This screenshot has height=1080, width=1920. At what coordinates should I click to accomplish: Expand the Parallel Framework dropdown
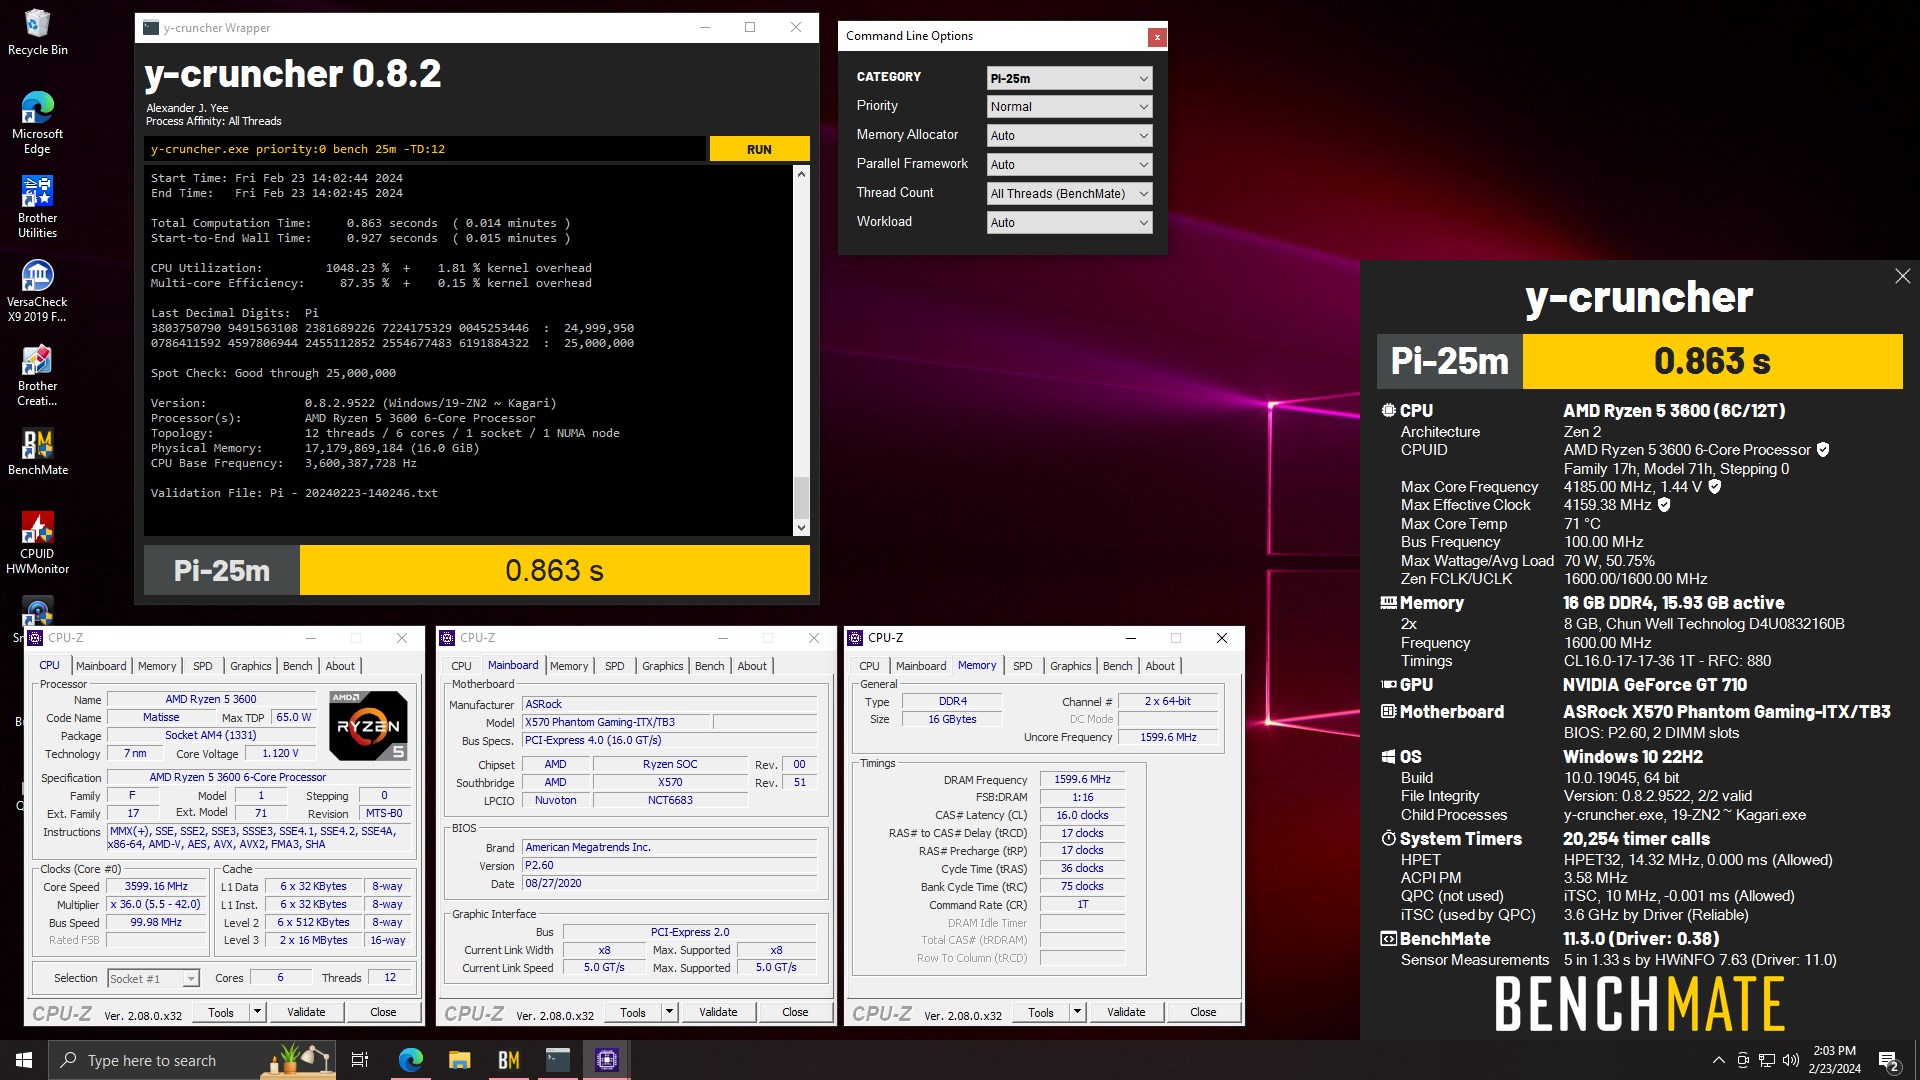1069,165
